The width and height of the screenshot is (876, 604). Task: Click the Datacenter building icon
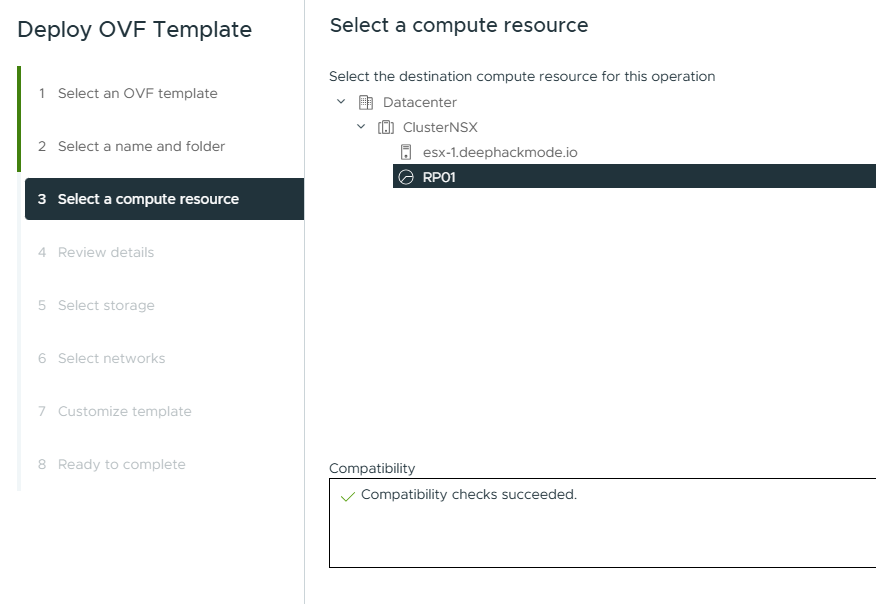(x=366, y=102)
